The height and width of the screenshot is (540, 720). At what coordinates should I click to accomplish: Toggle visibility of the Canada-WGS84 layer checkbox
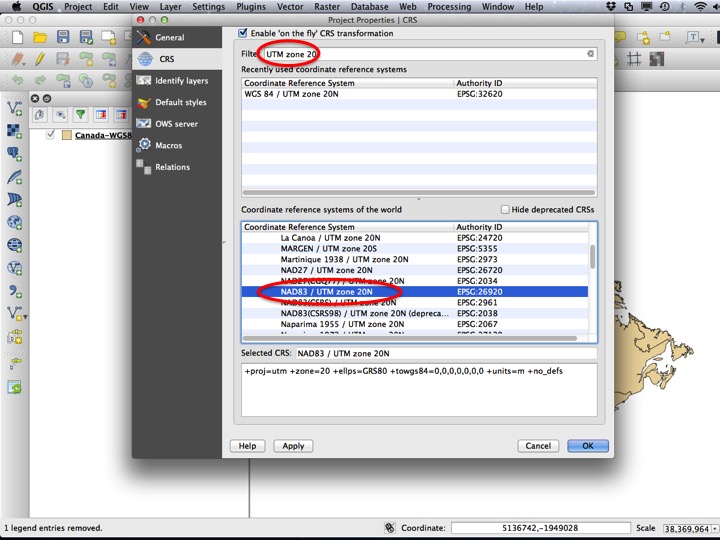(51, 135)
